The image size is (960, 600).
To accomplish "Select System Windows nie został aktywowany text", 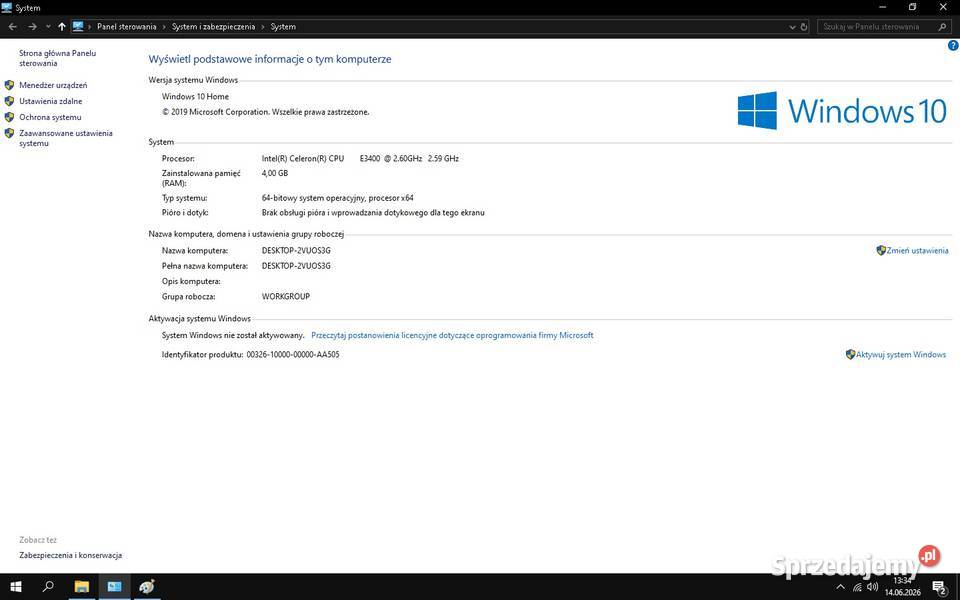I will 233,336.
